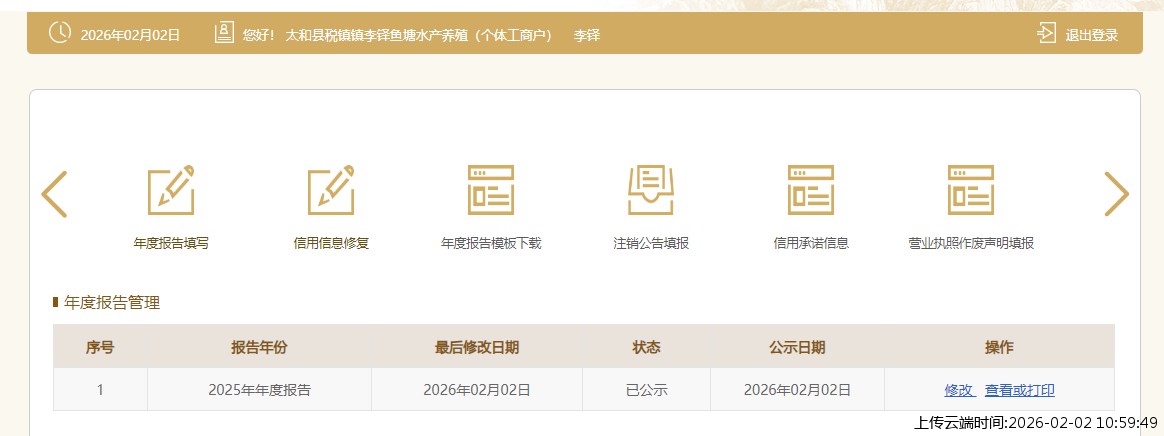This screenshot has height=436, width=1164.
Task: Click 修改 for the 2025 annual report
Action: pyautogui.click(x=958, y=390)
